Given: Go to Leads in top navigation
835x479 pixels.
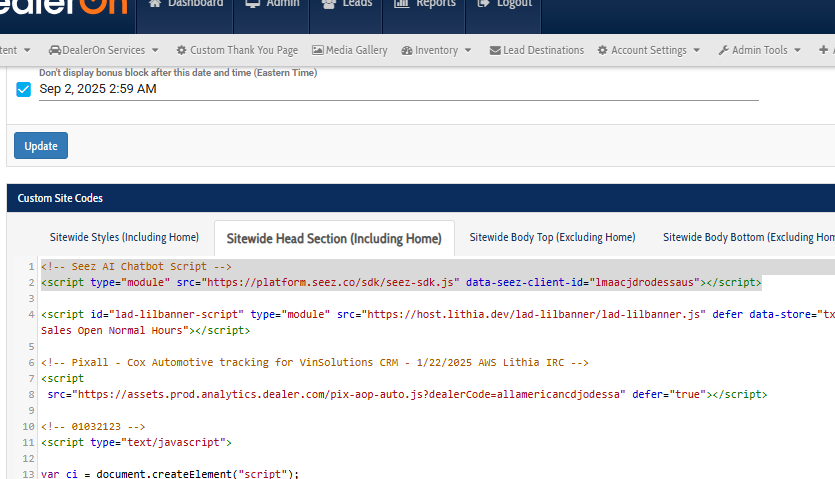Looking at the screenshot, I should click(x=346, y=16).
